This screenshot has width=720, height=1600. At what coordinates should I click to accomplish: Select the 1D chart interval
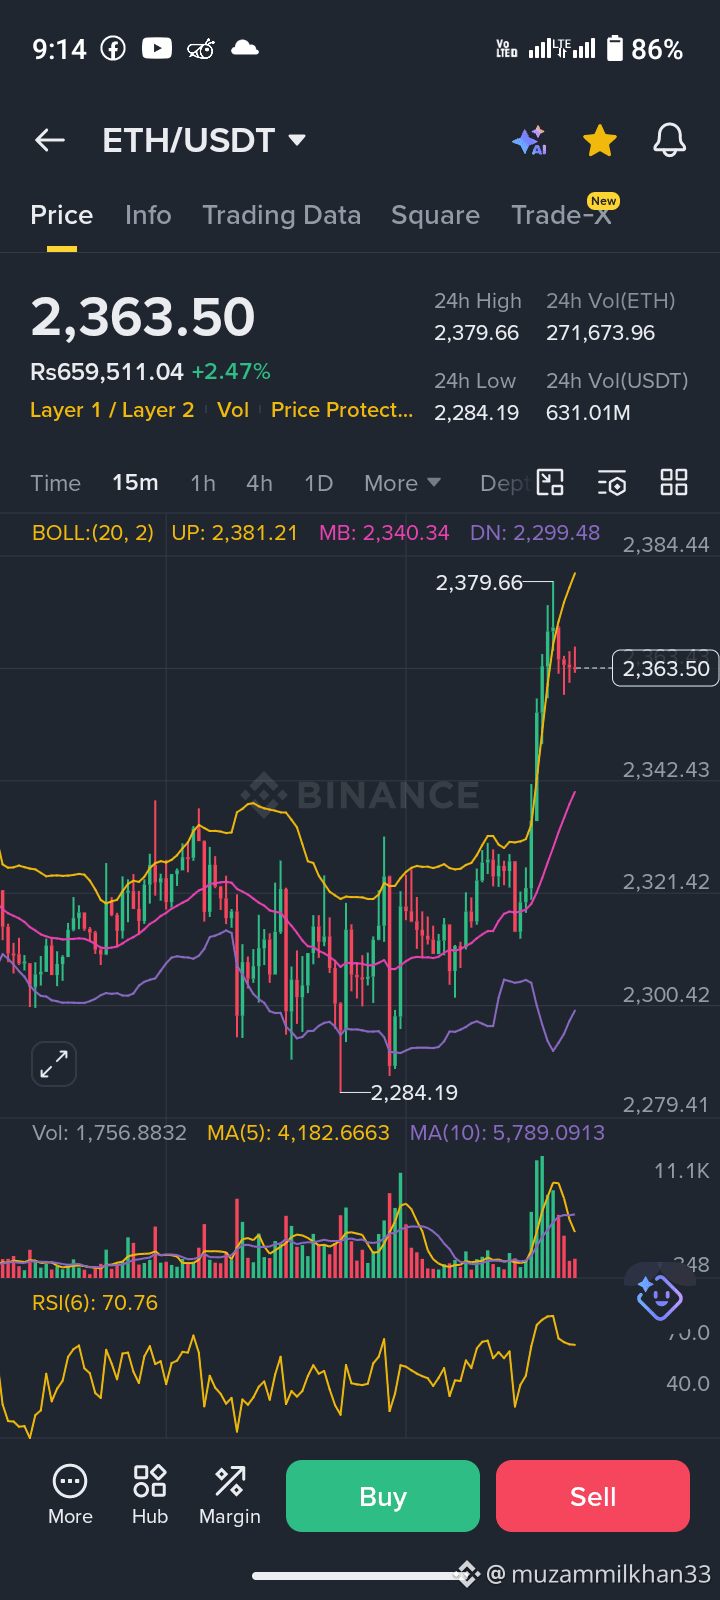[318, 483]
